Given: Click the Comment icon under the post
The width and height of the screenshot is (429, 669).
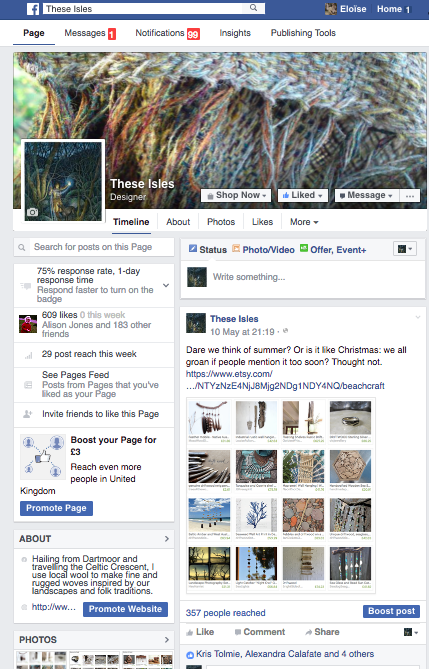Looking at the screenshot, I should (238, 632).
